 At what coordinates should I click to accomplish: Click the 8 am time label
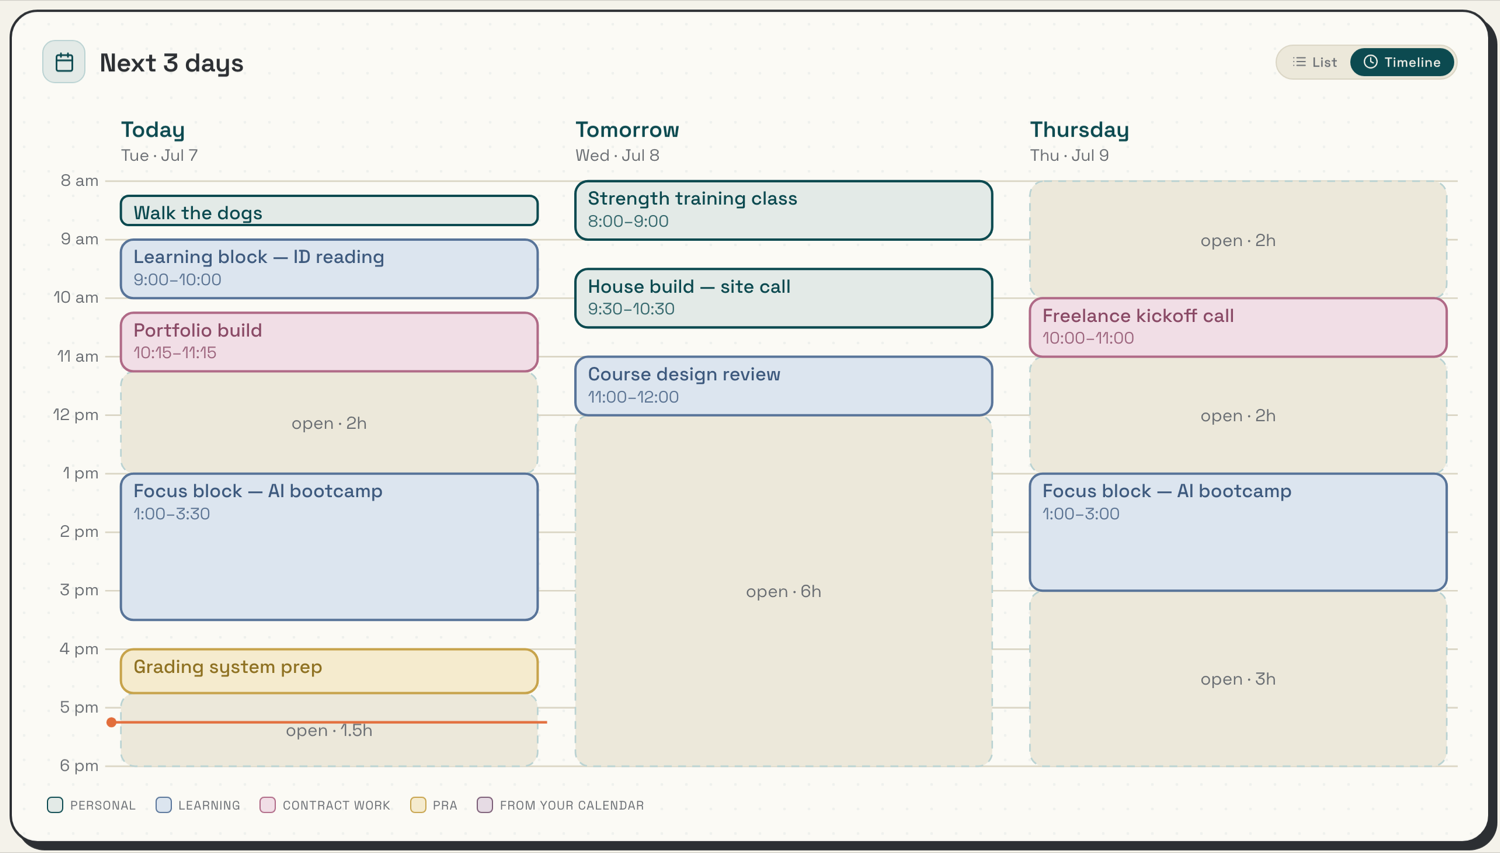(x=79, y=181)
